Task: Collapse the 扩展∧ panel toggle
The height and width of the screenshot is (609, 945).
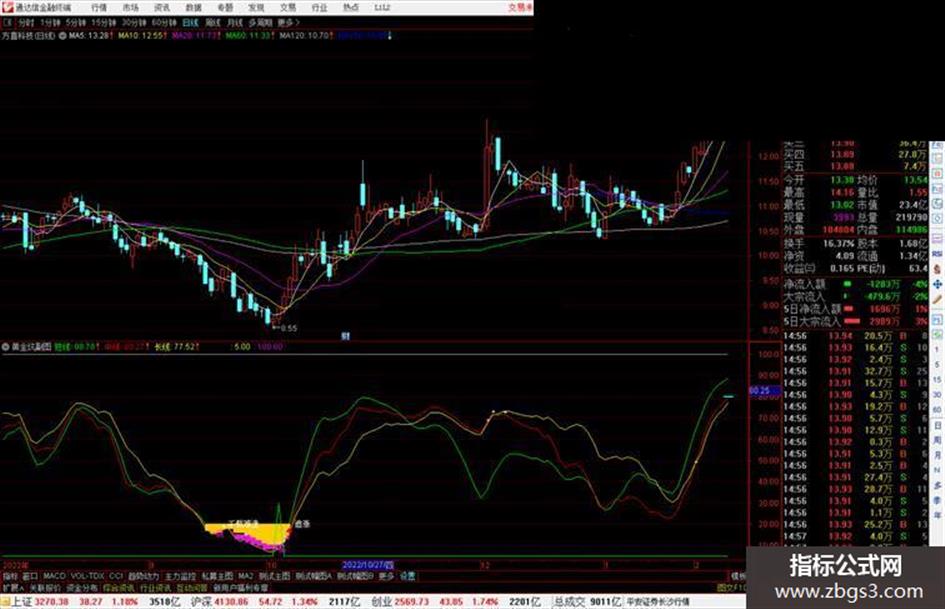Action: (x=13, y=587)
